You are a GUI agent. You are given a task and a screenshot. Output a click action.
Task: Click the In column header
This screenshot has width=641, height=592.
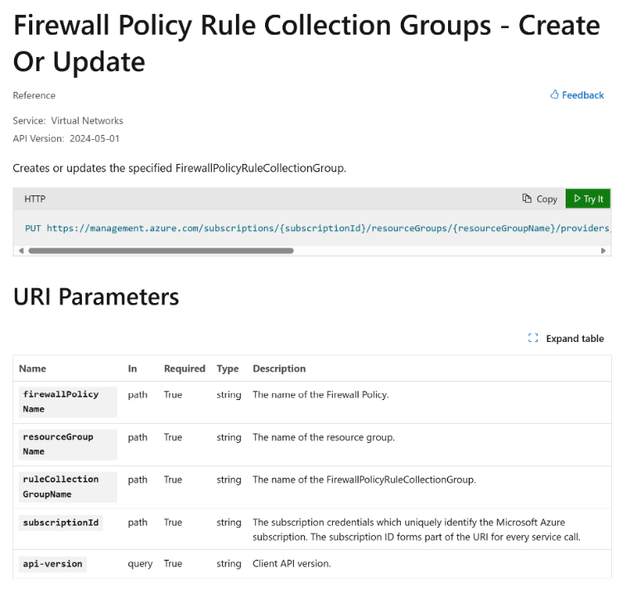132,368
